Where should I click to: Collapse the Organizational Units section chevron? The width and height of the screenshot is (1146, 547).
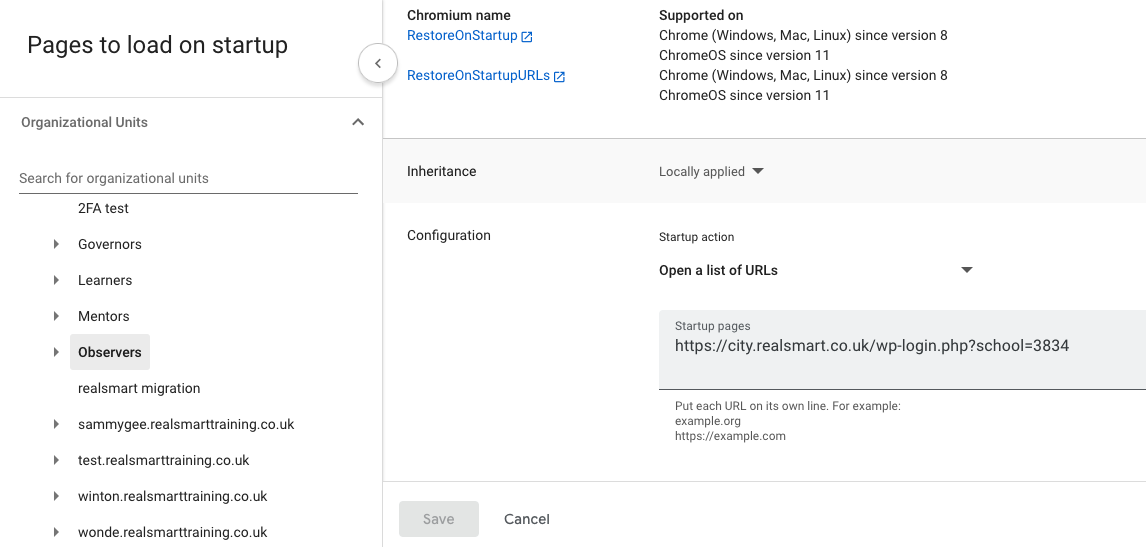tap(358, 122)
